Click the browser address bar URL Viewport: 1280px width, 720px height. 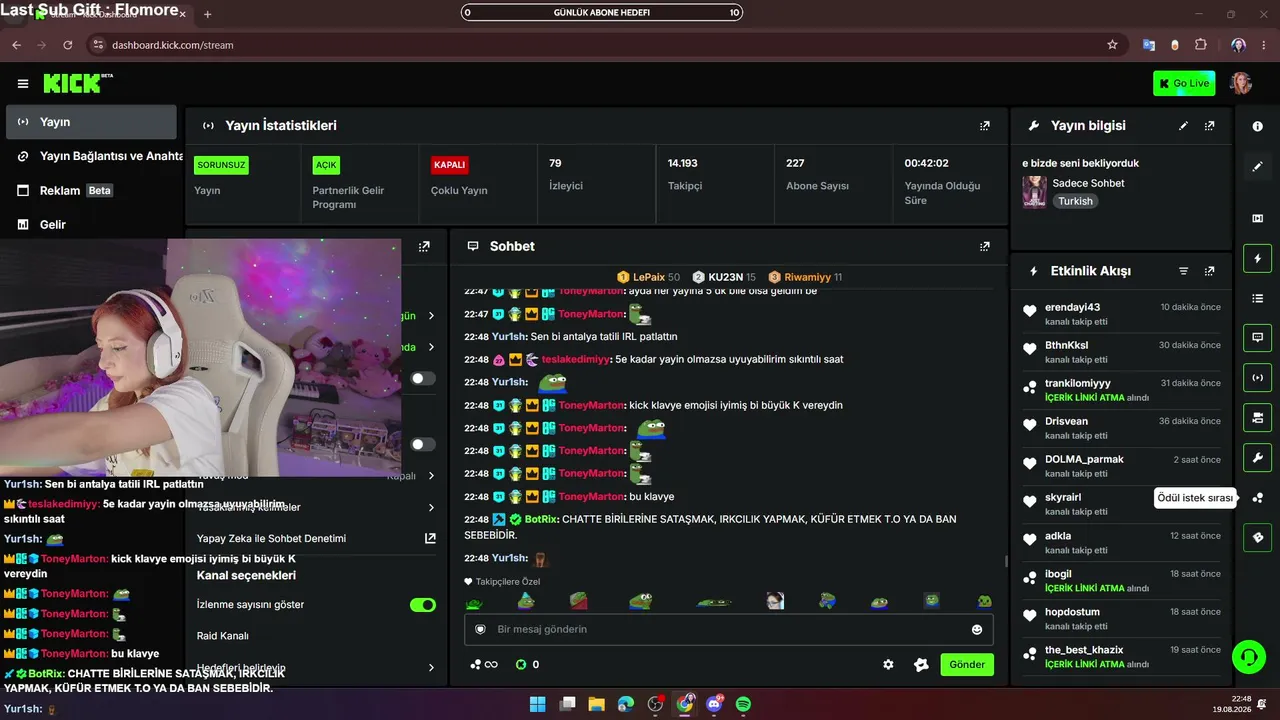coord(173,45)
